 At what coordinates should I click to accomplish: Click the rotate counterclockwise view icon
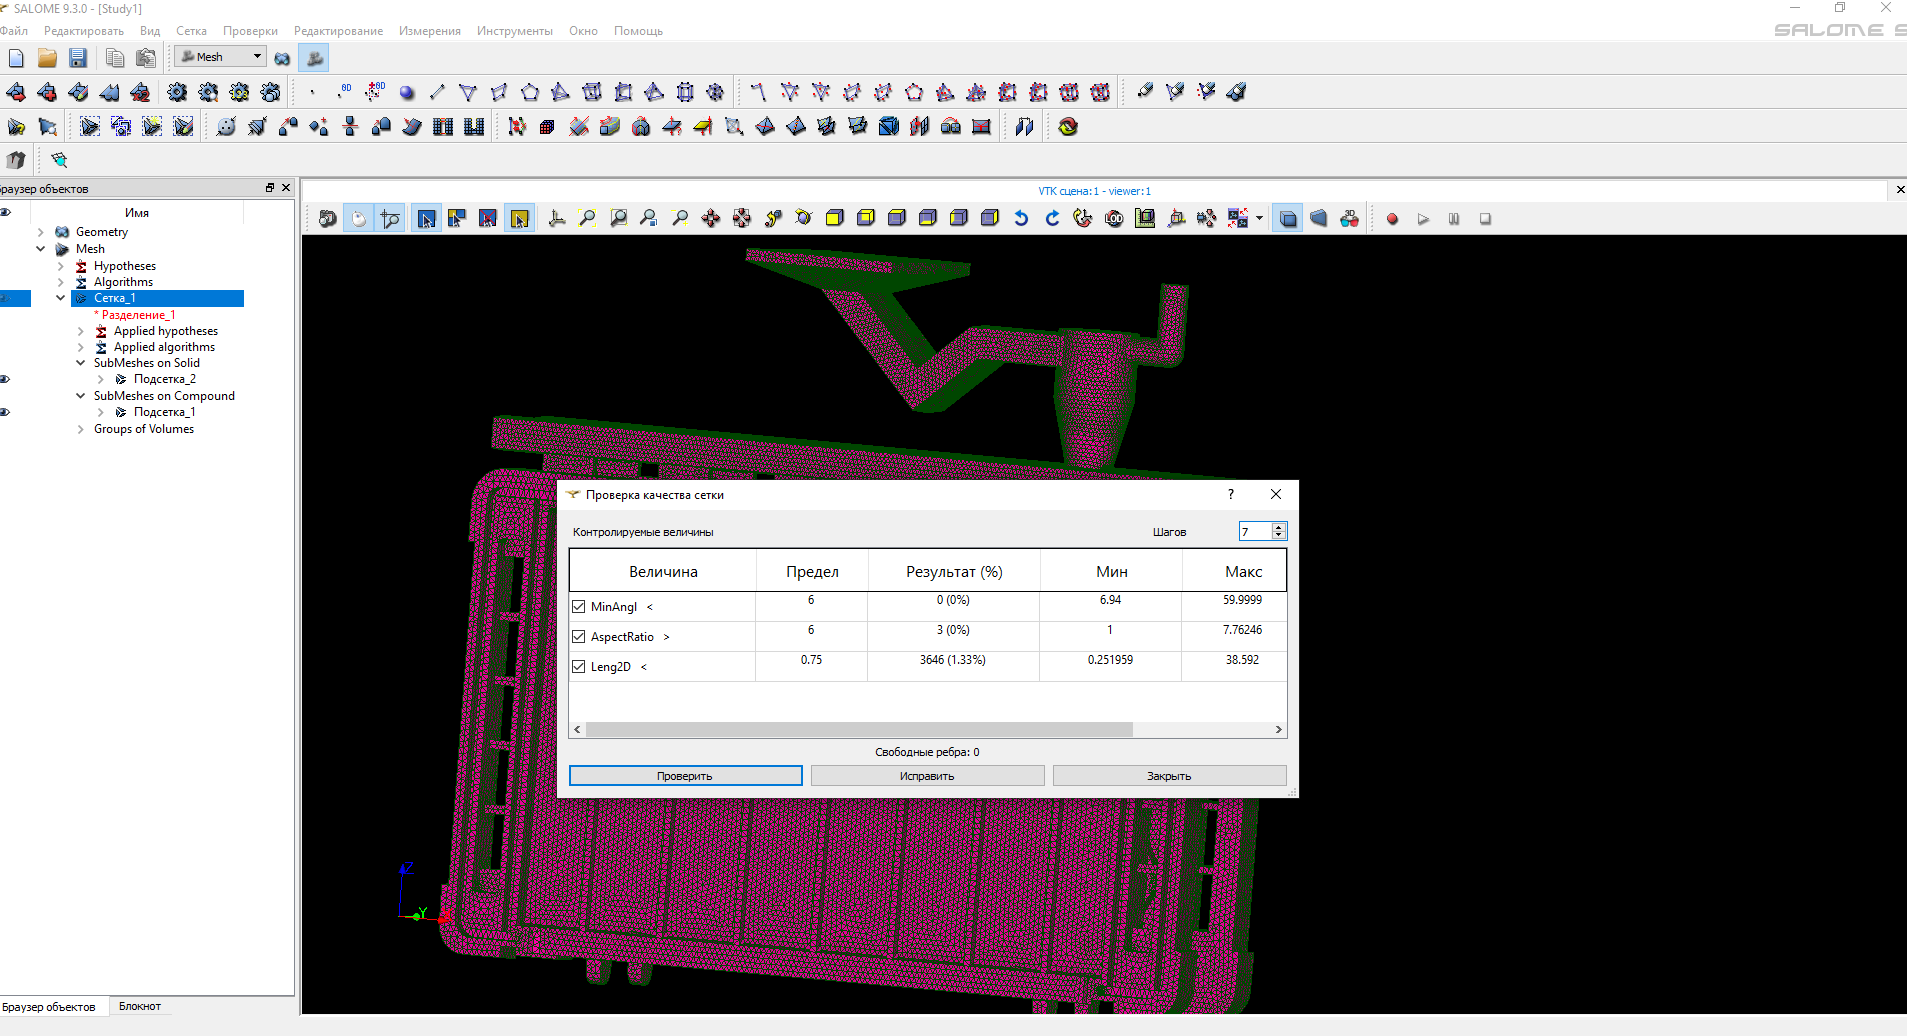tap(1021, 219)
